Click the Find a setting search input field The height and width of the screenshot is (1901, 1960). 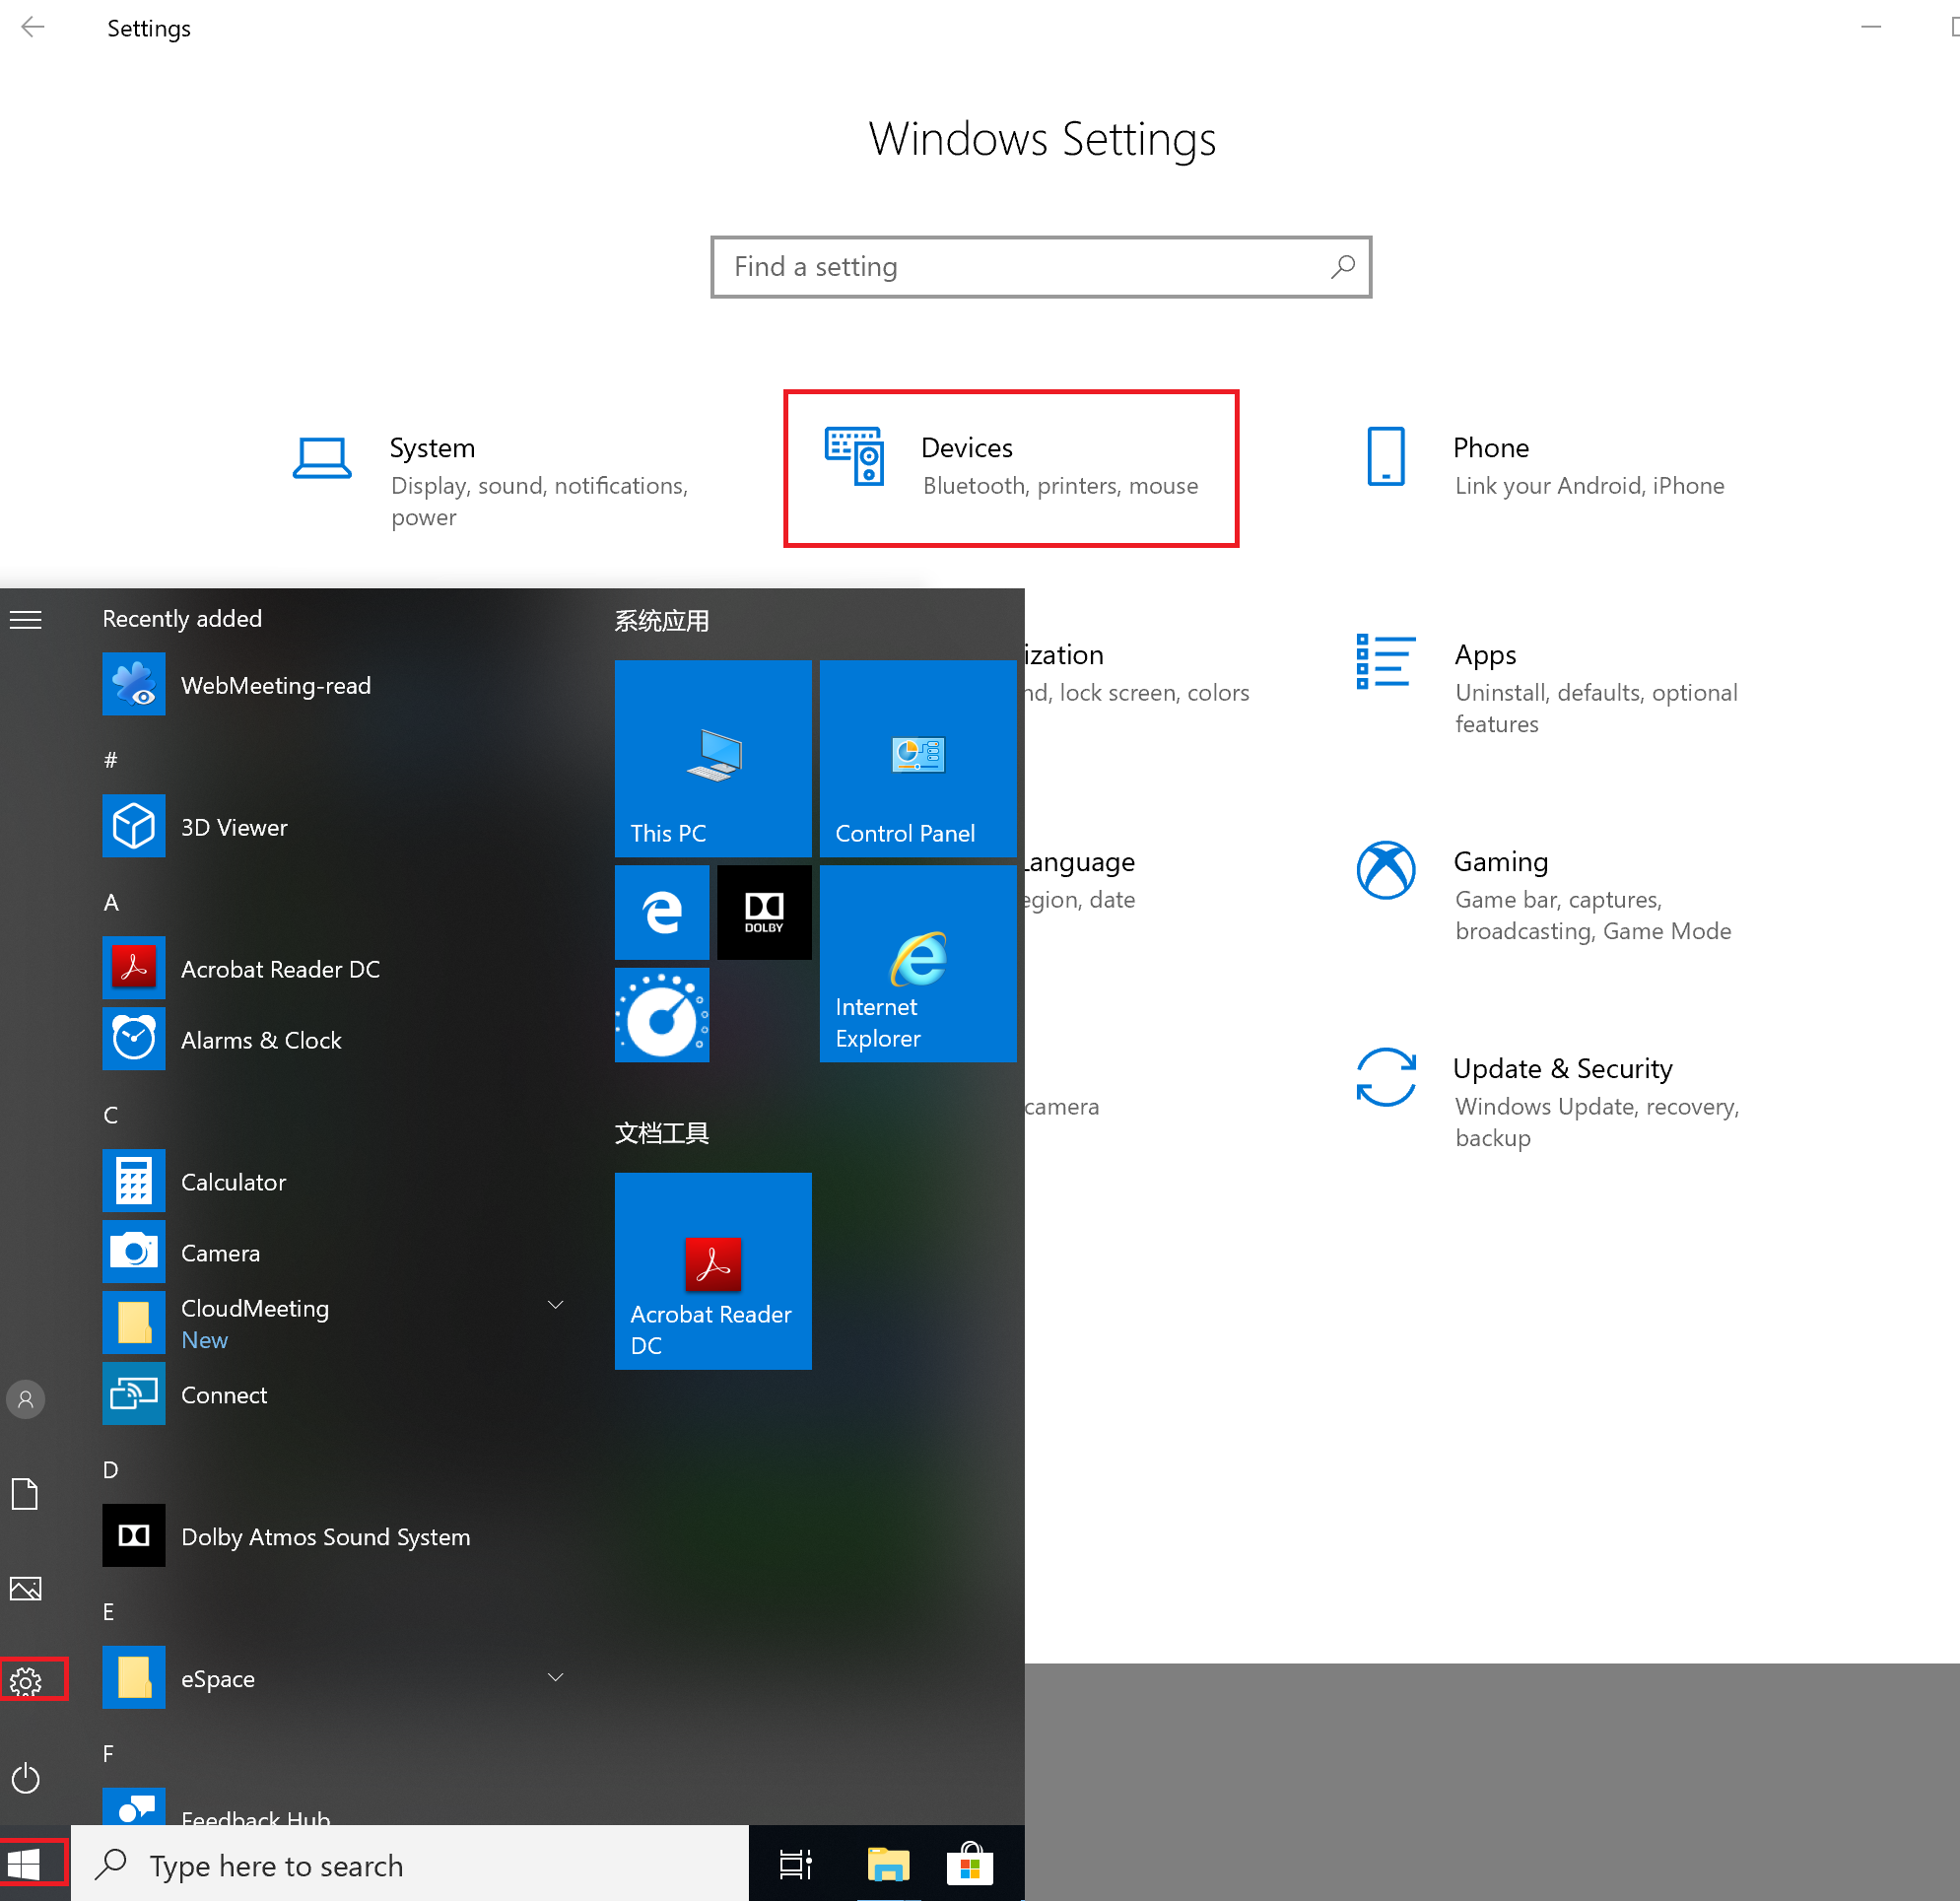pos(1040,266)
